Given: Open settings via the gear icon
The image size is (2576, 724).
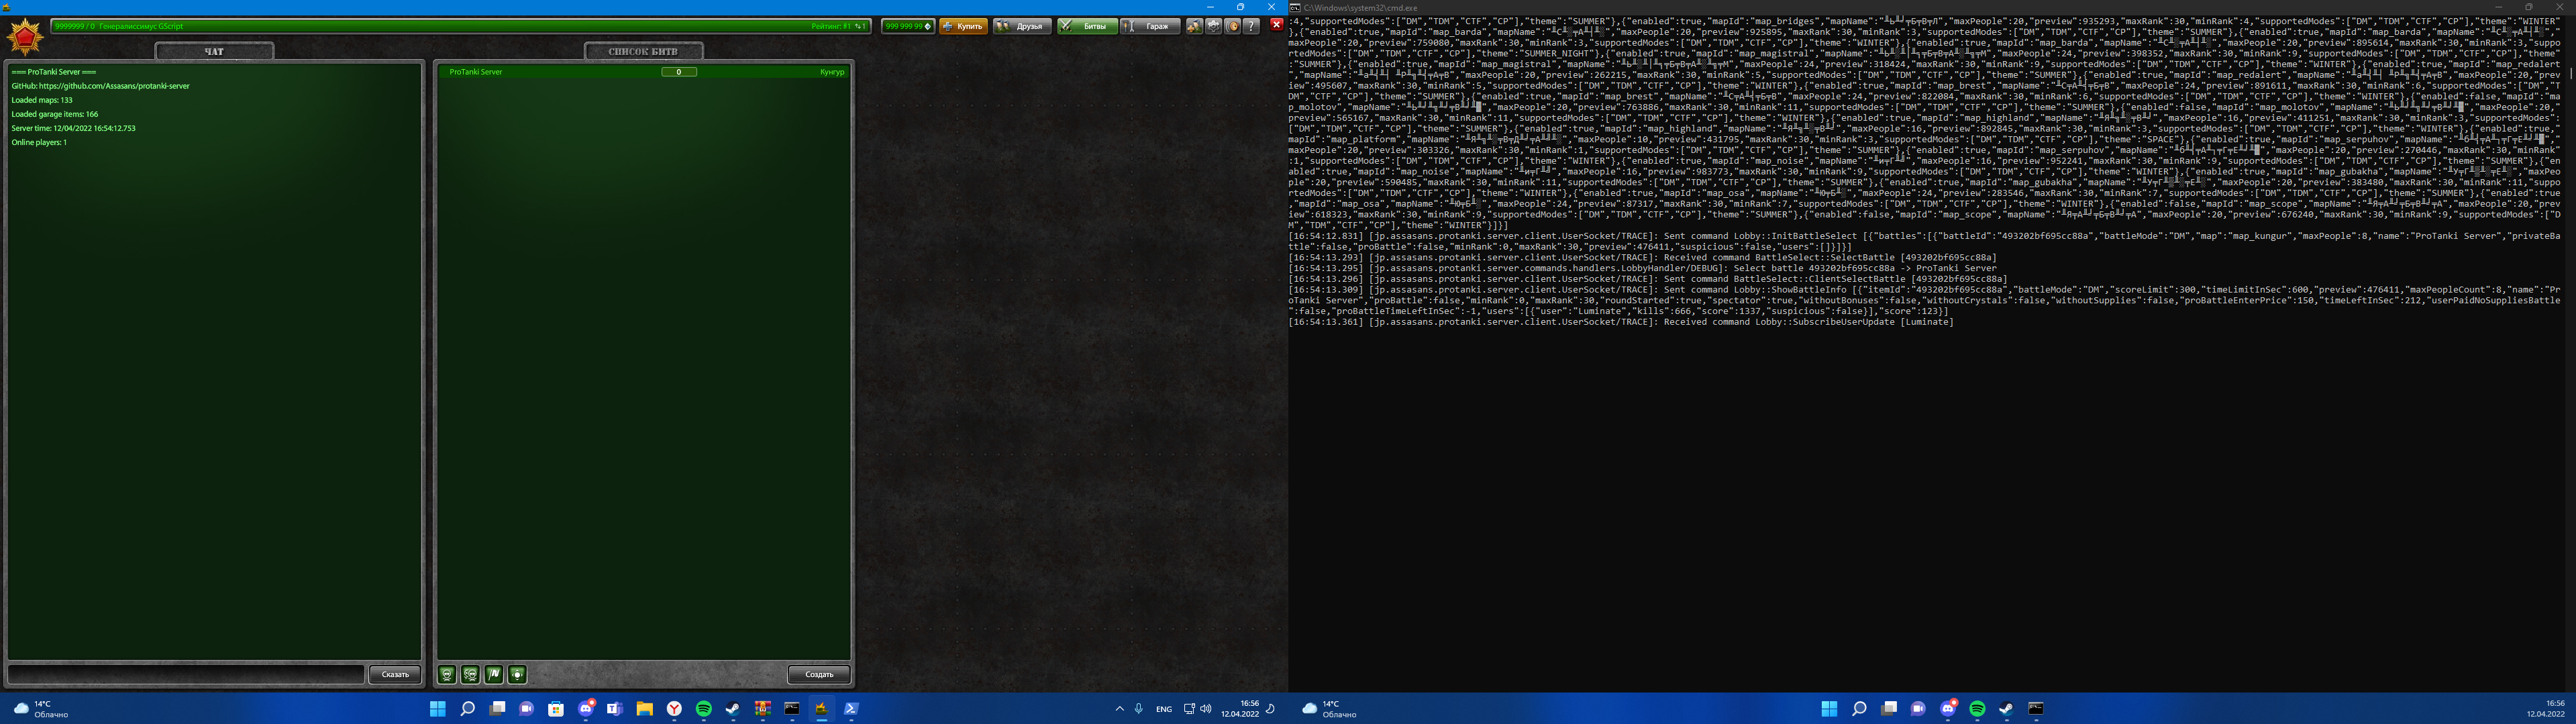Looking at the screenshot, I should 1213,26.
